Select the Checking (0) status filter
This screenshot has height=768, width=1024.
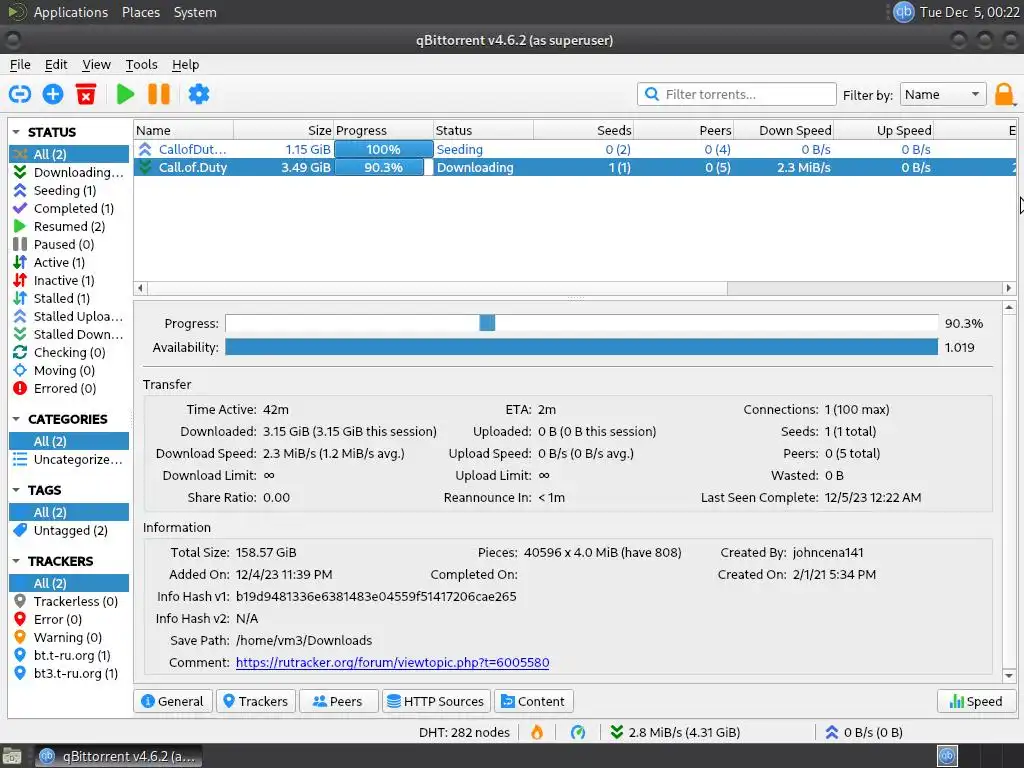coord(69,352)
